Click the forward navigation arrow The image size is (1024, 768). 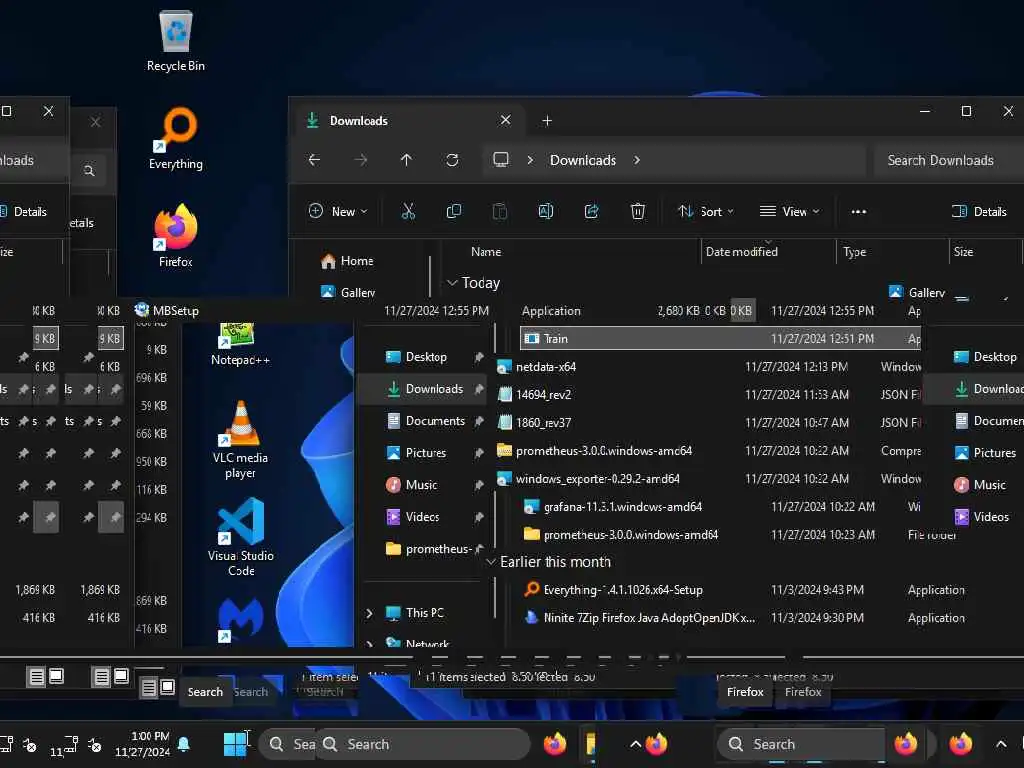(x=360, y=160)
